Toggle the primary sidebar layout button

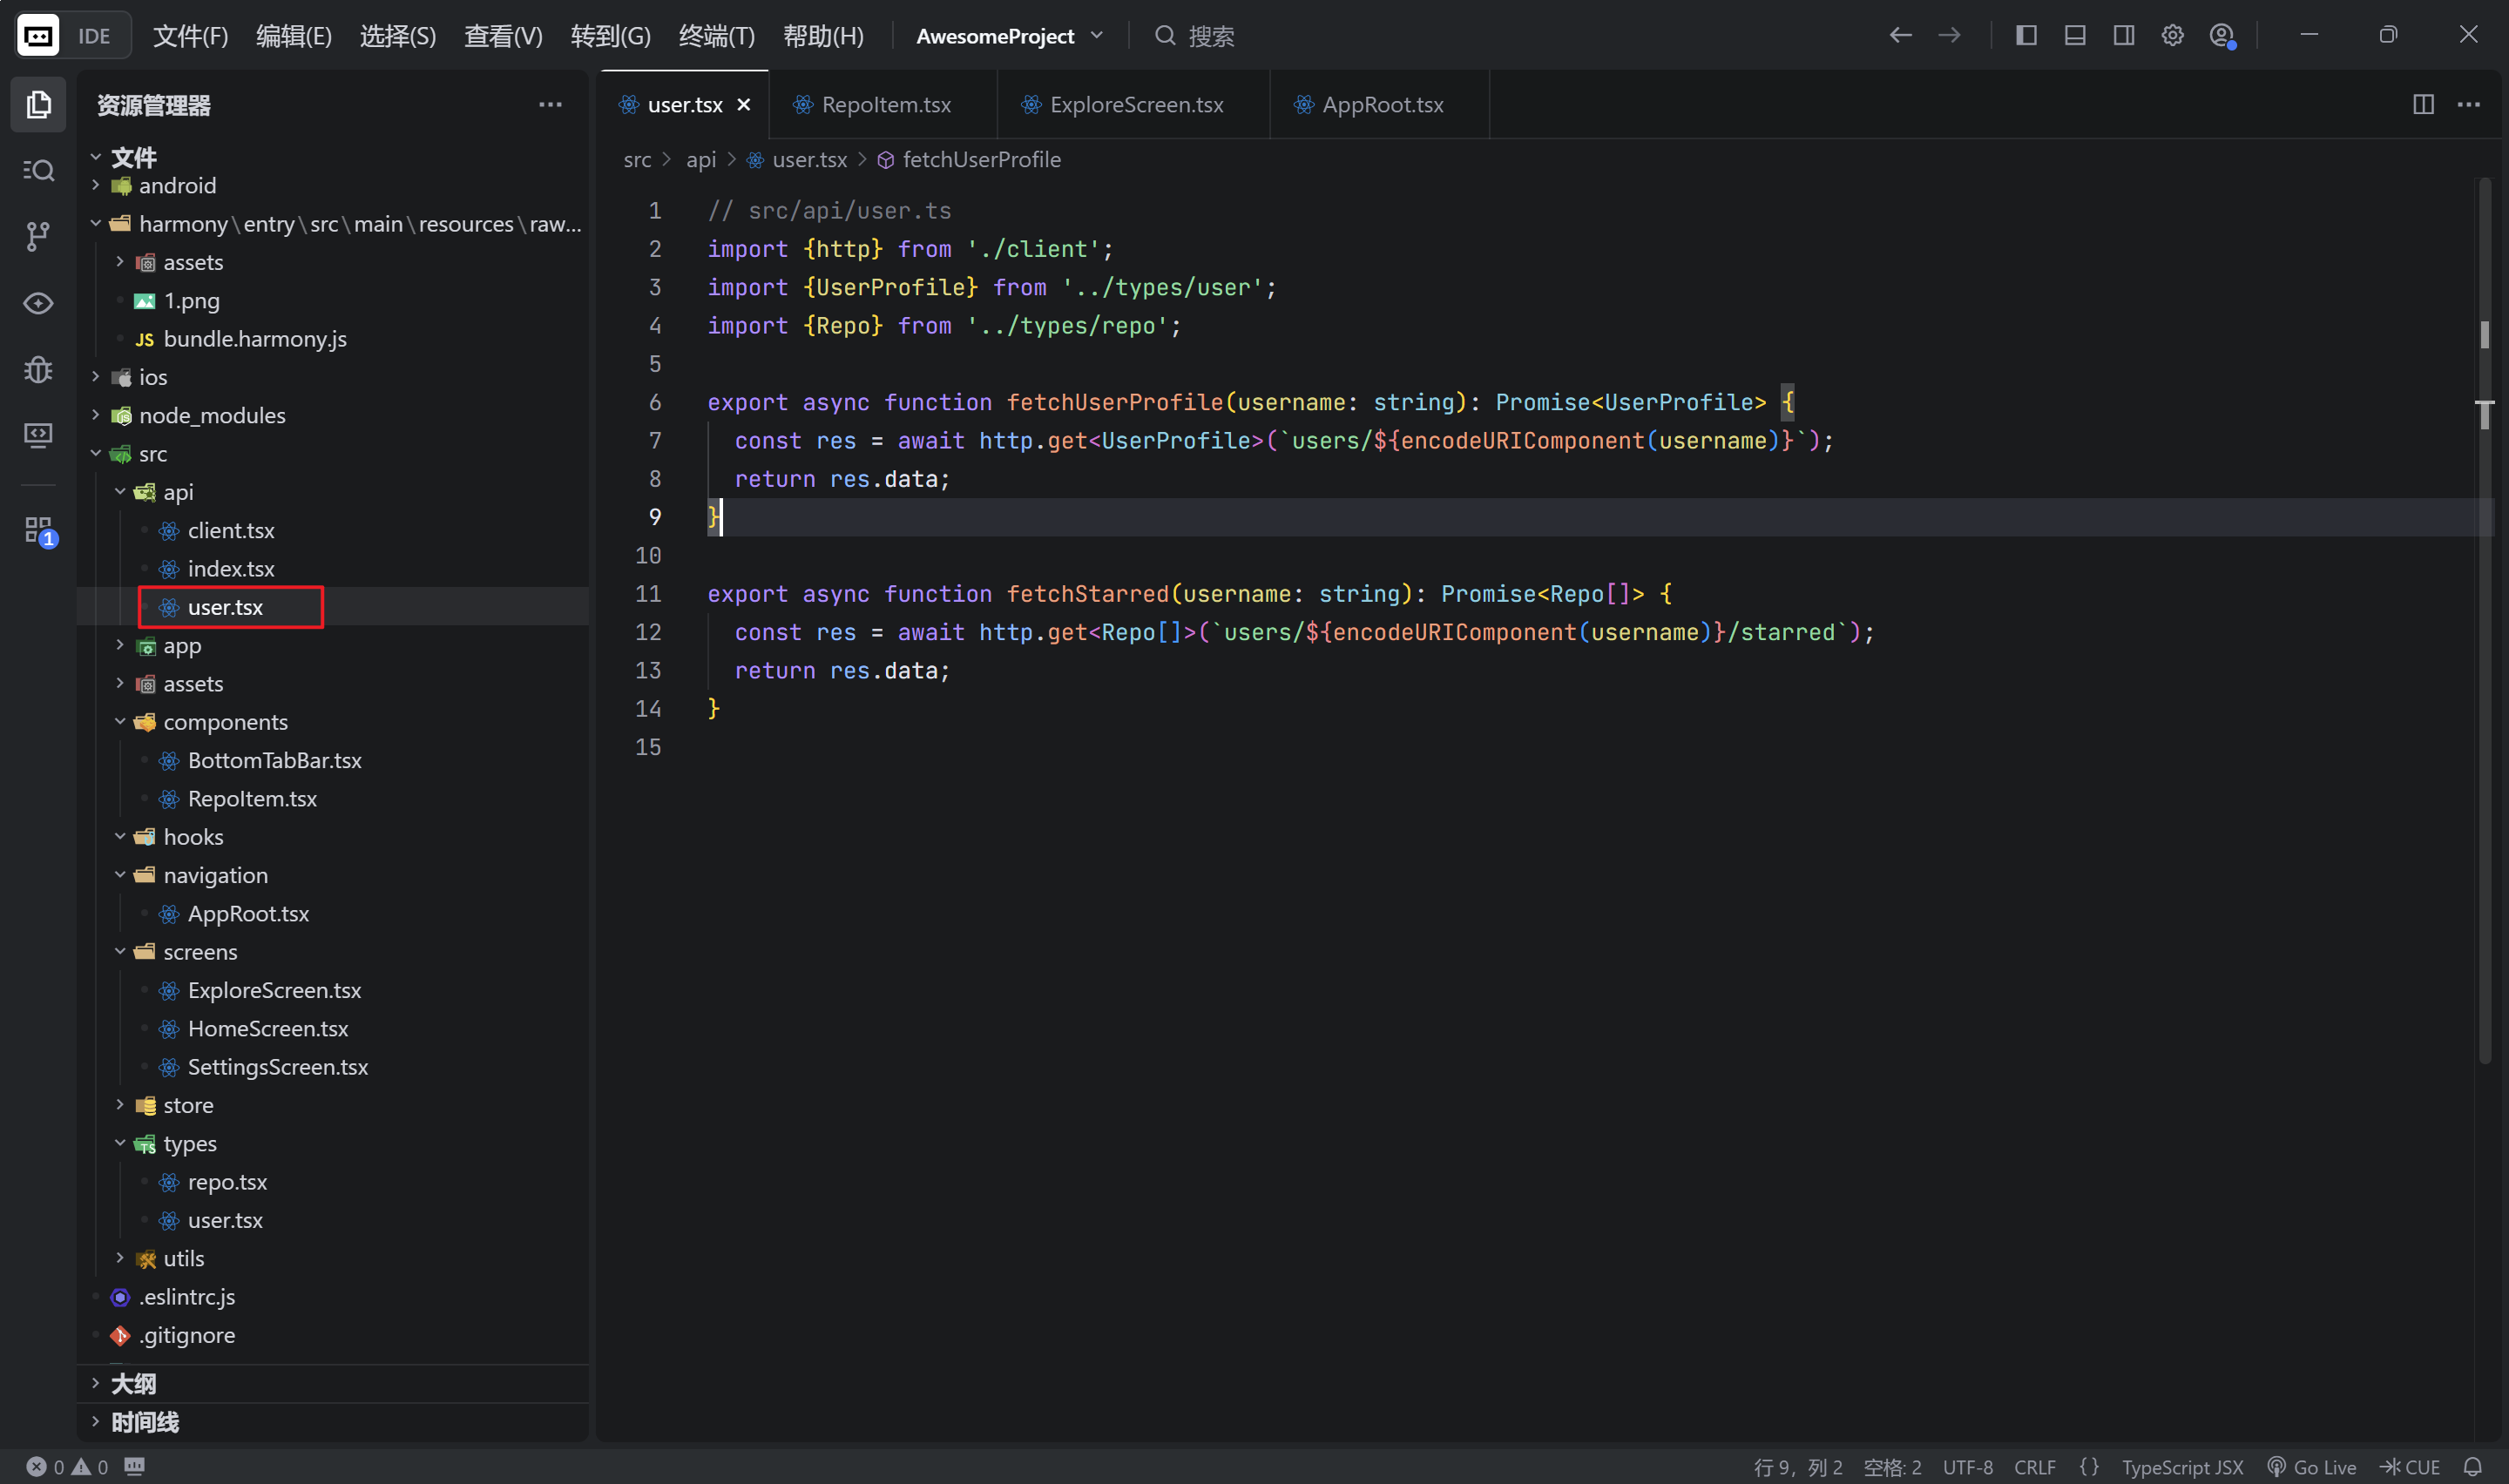2026,36
